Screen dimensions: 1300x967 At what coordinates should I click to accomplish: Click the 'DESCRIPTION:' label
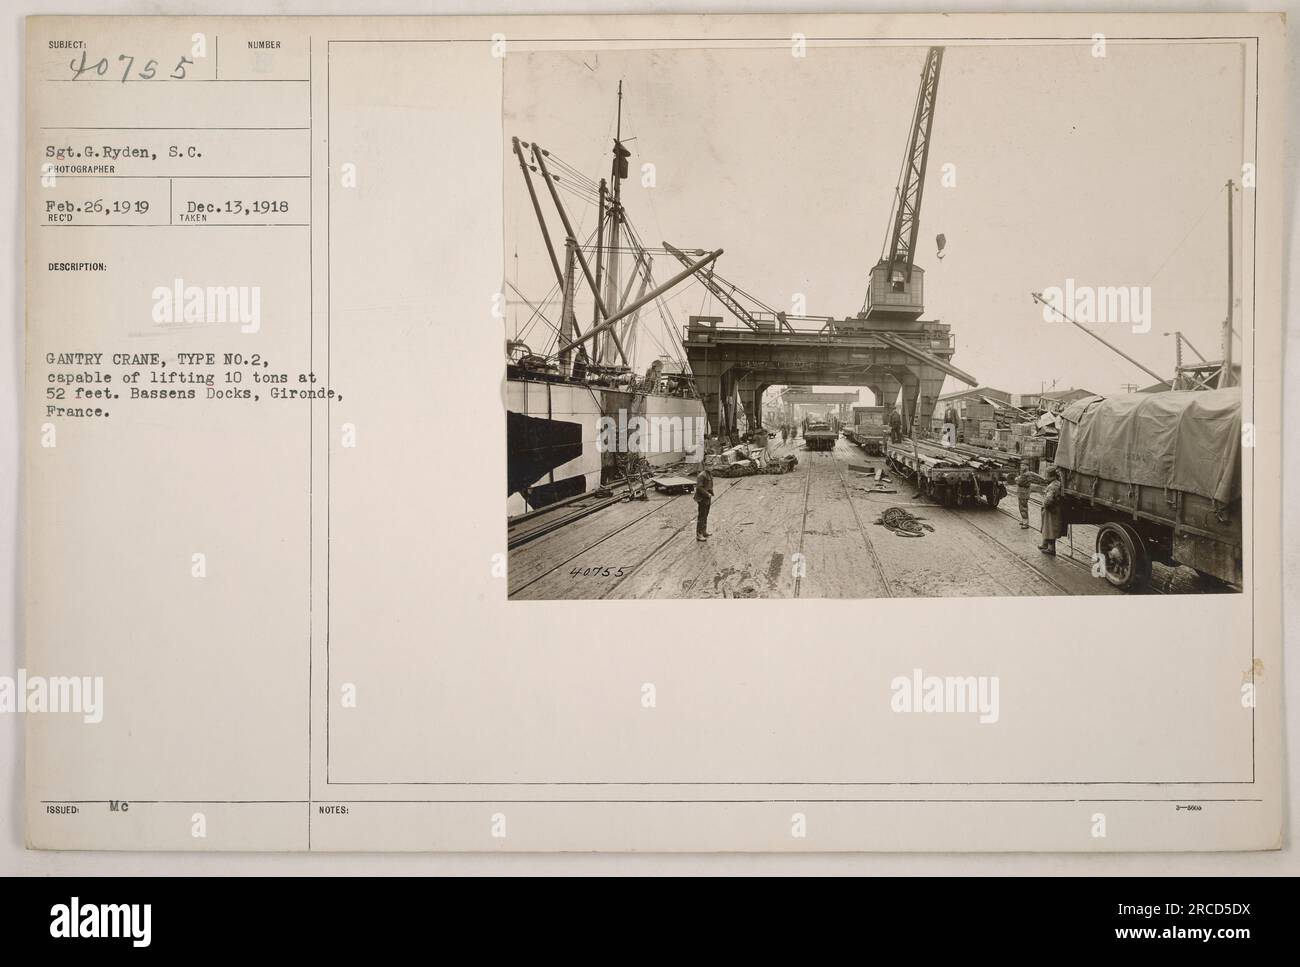click(76, 267)
